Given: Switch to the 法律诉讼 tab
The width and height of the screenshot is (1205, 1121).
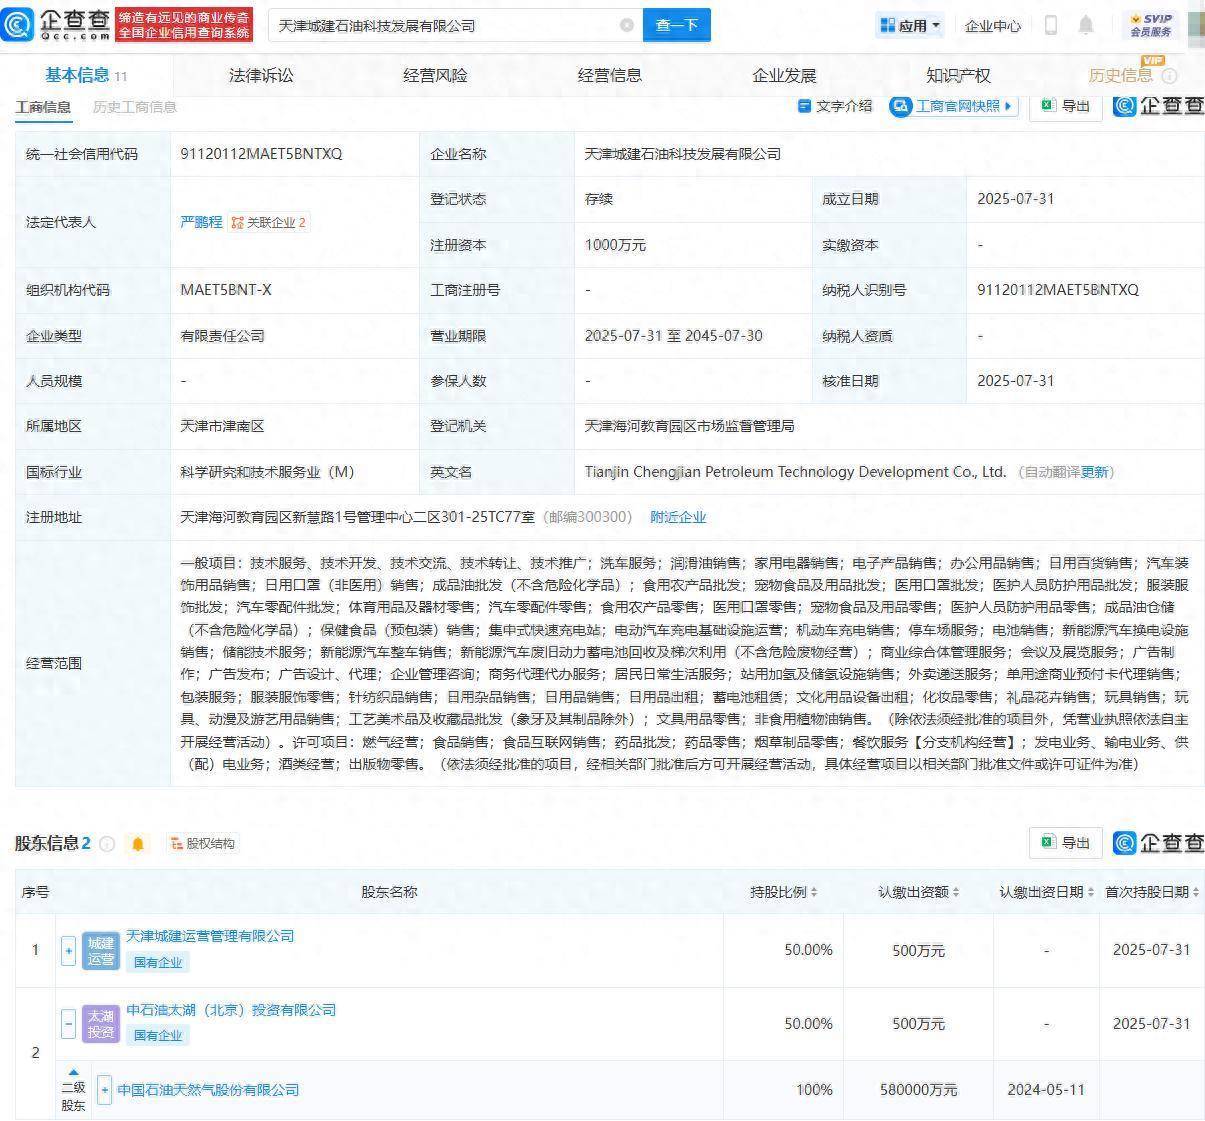Looking at the screenshot, I should tap(261, 75).
